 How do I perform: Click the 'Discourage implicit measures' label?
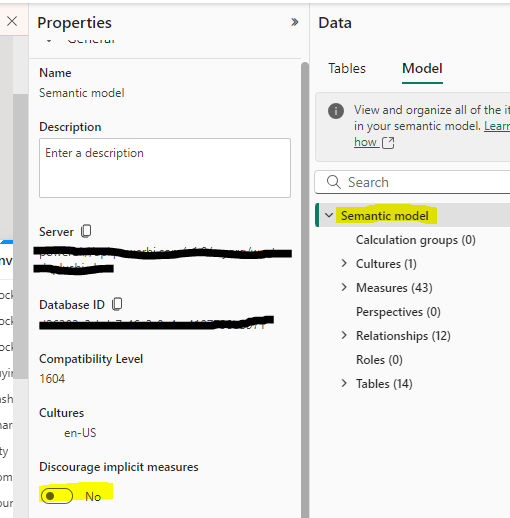click(119, 467)
